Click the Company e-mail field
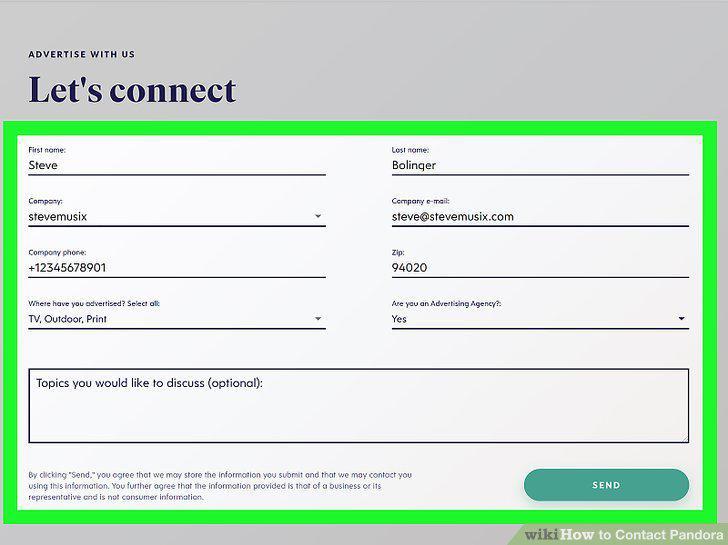Image resolution: width=728 pixels, height=545 pixels. (x=540, y=217)
